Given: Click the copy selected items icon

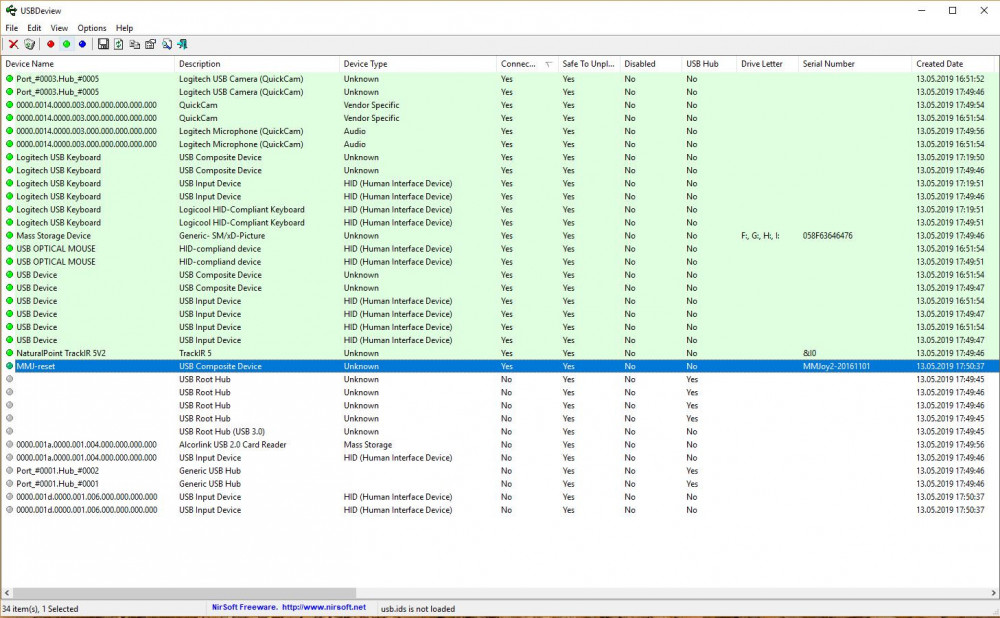Looking at the screenshot, I should (x=134, y=44).
